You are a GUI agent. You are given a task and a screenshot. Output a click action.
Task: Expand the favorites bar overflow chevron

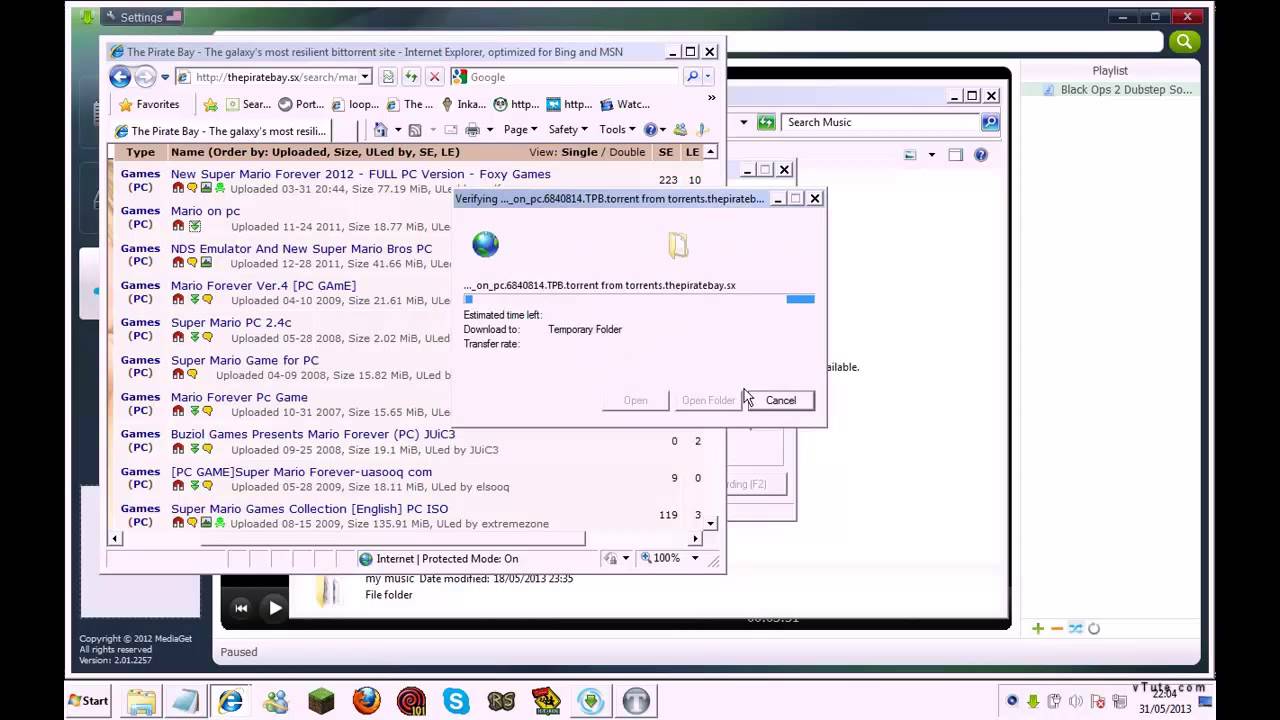711,98
